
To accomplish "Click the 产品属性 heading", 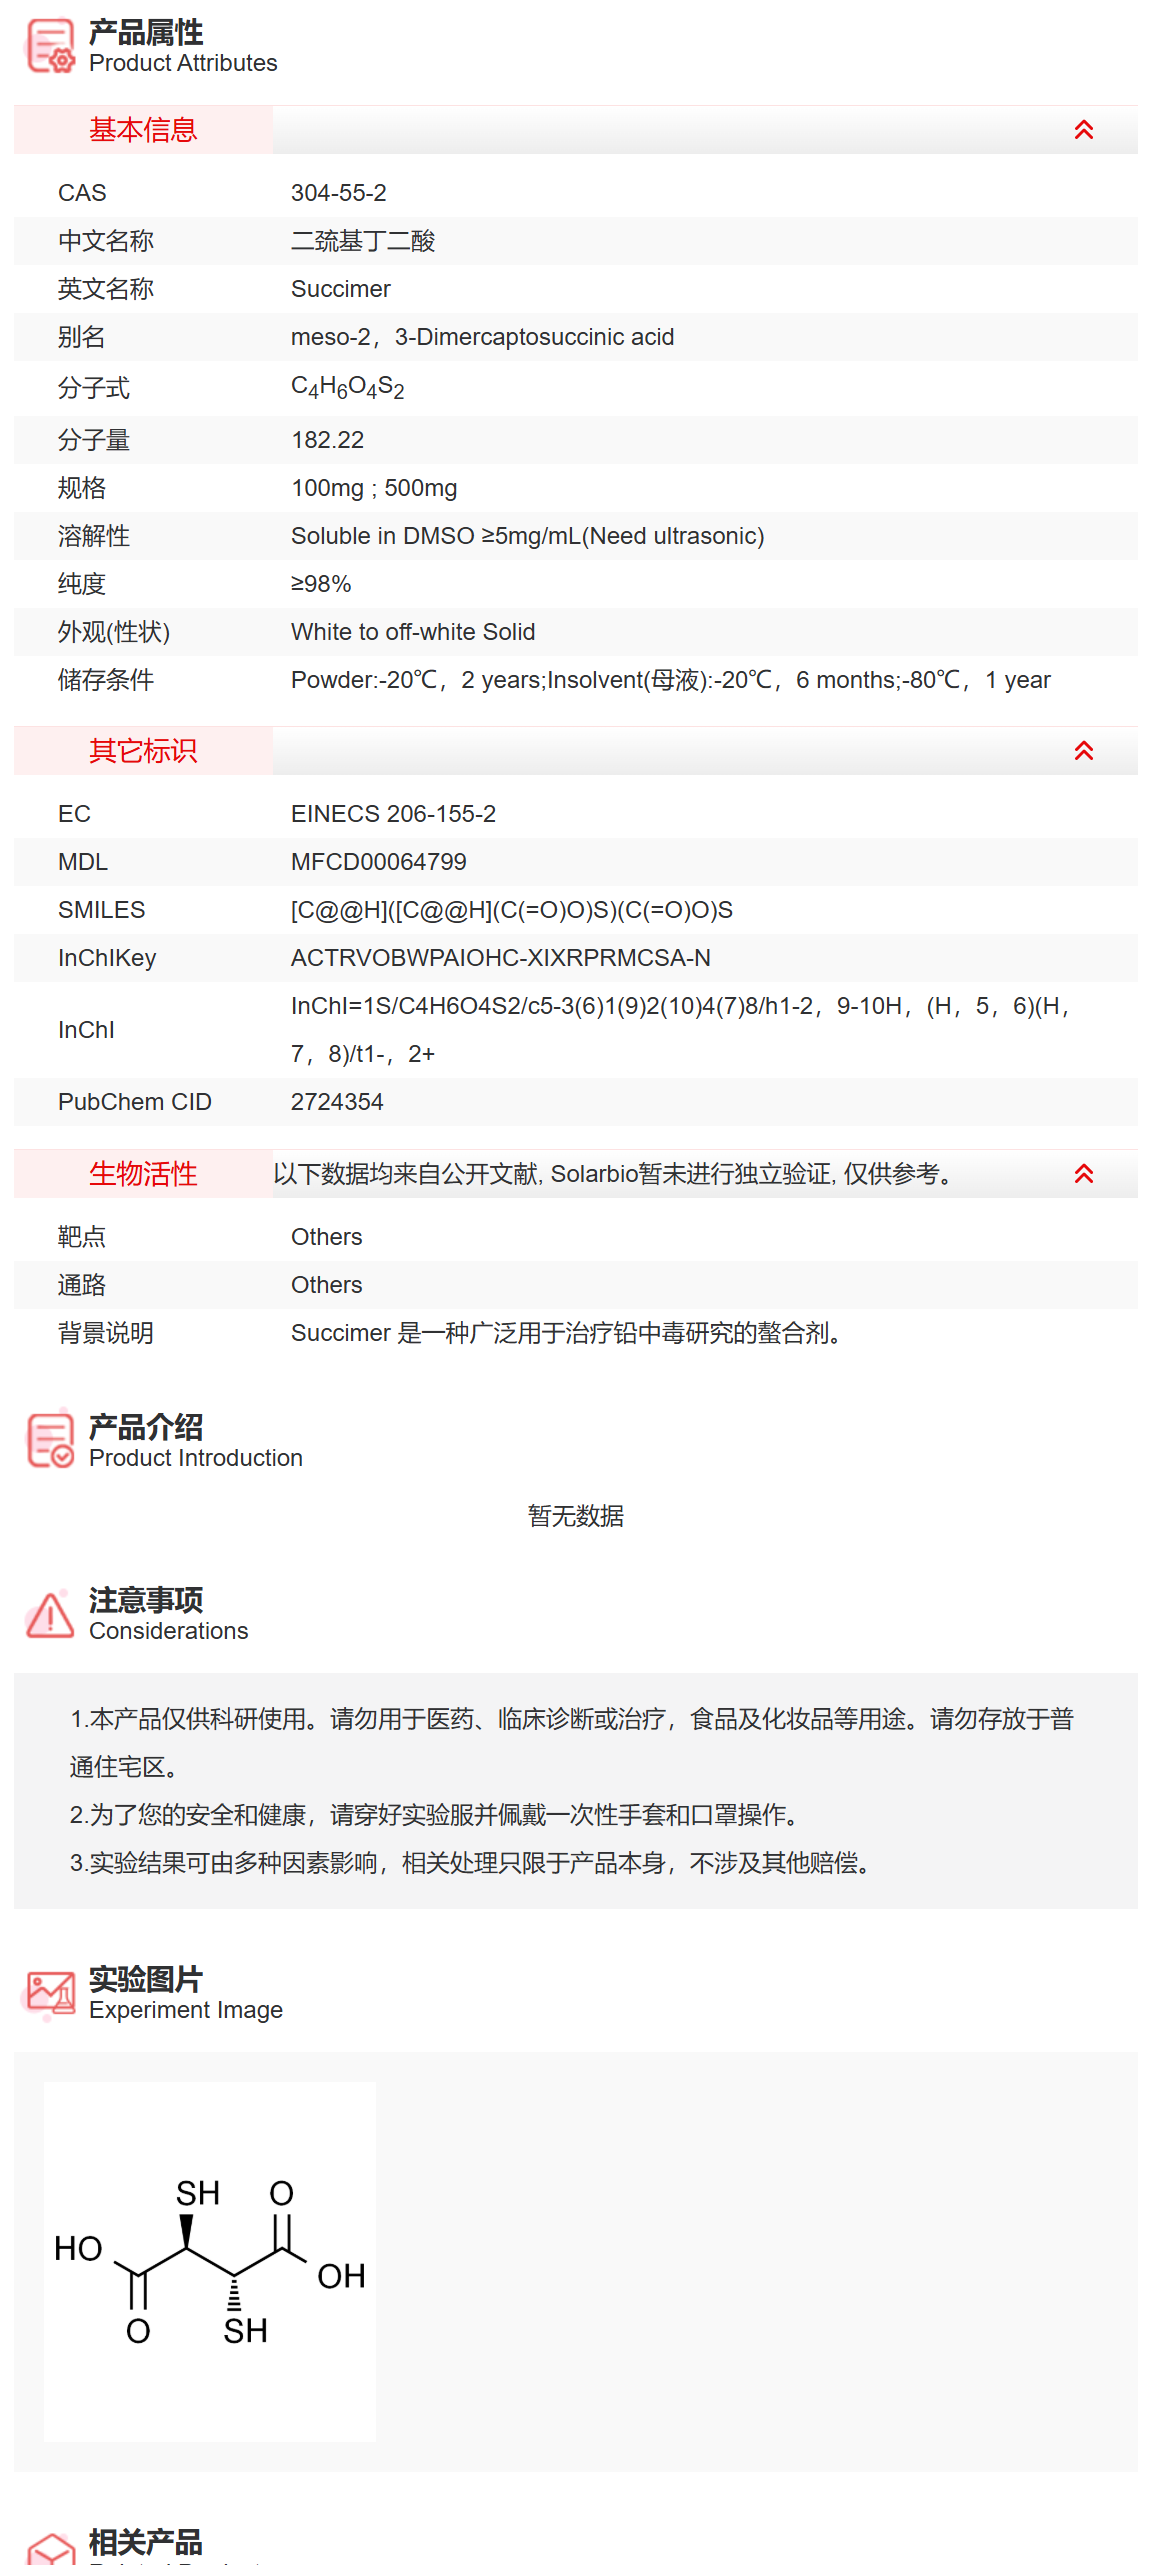I will (146, 33).
